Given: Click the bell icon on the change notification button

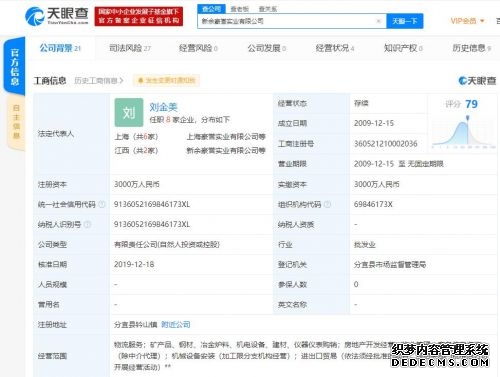Looking at the screenshot, I should (x=140, y=80).
